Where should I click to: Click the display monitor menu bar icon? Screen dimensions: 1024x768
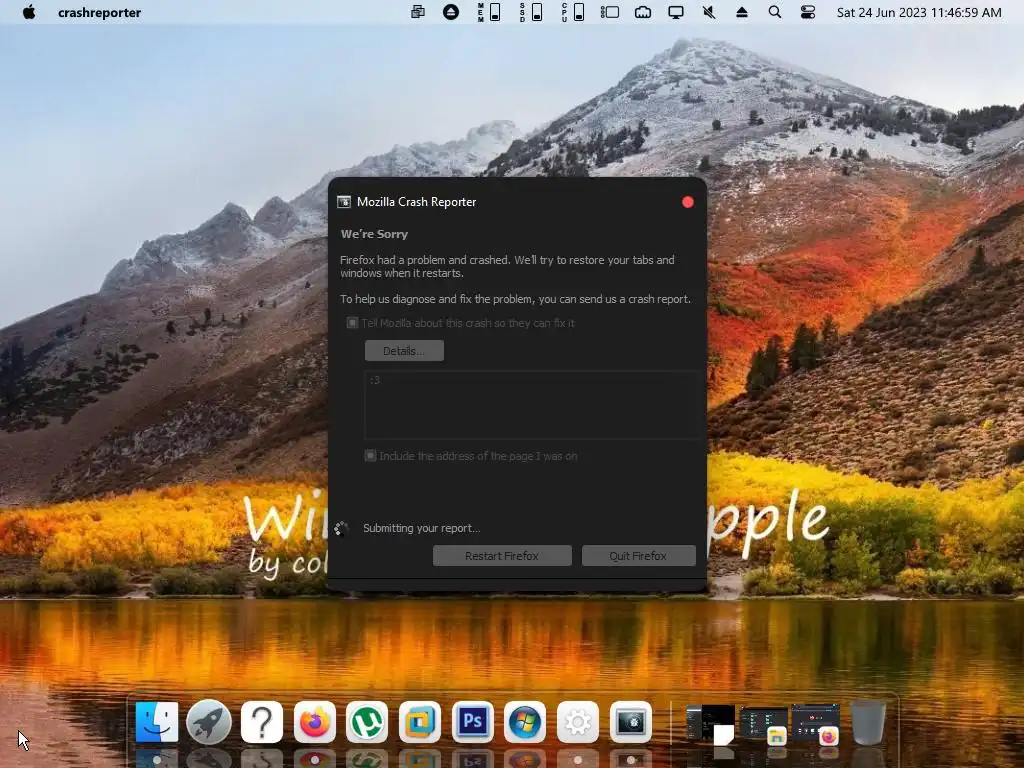[x=676, y=12]
